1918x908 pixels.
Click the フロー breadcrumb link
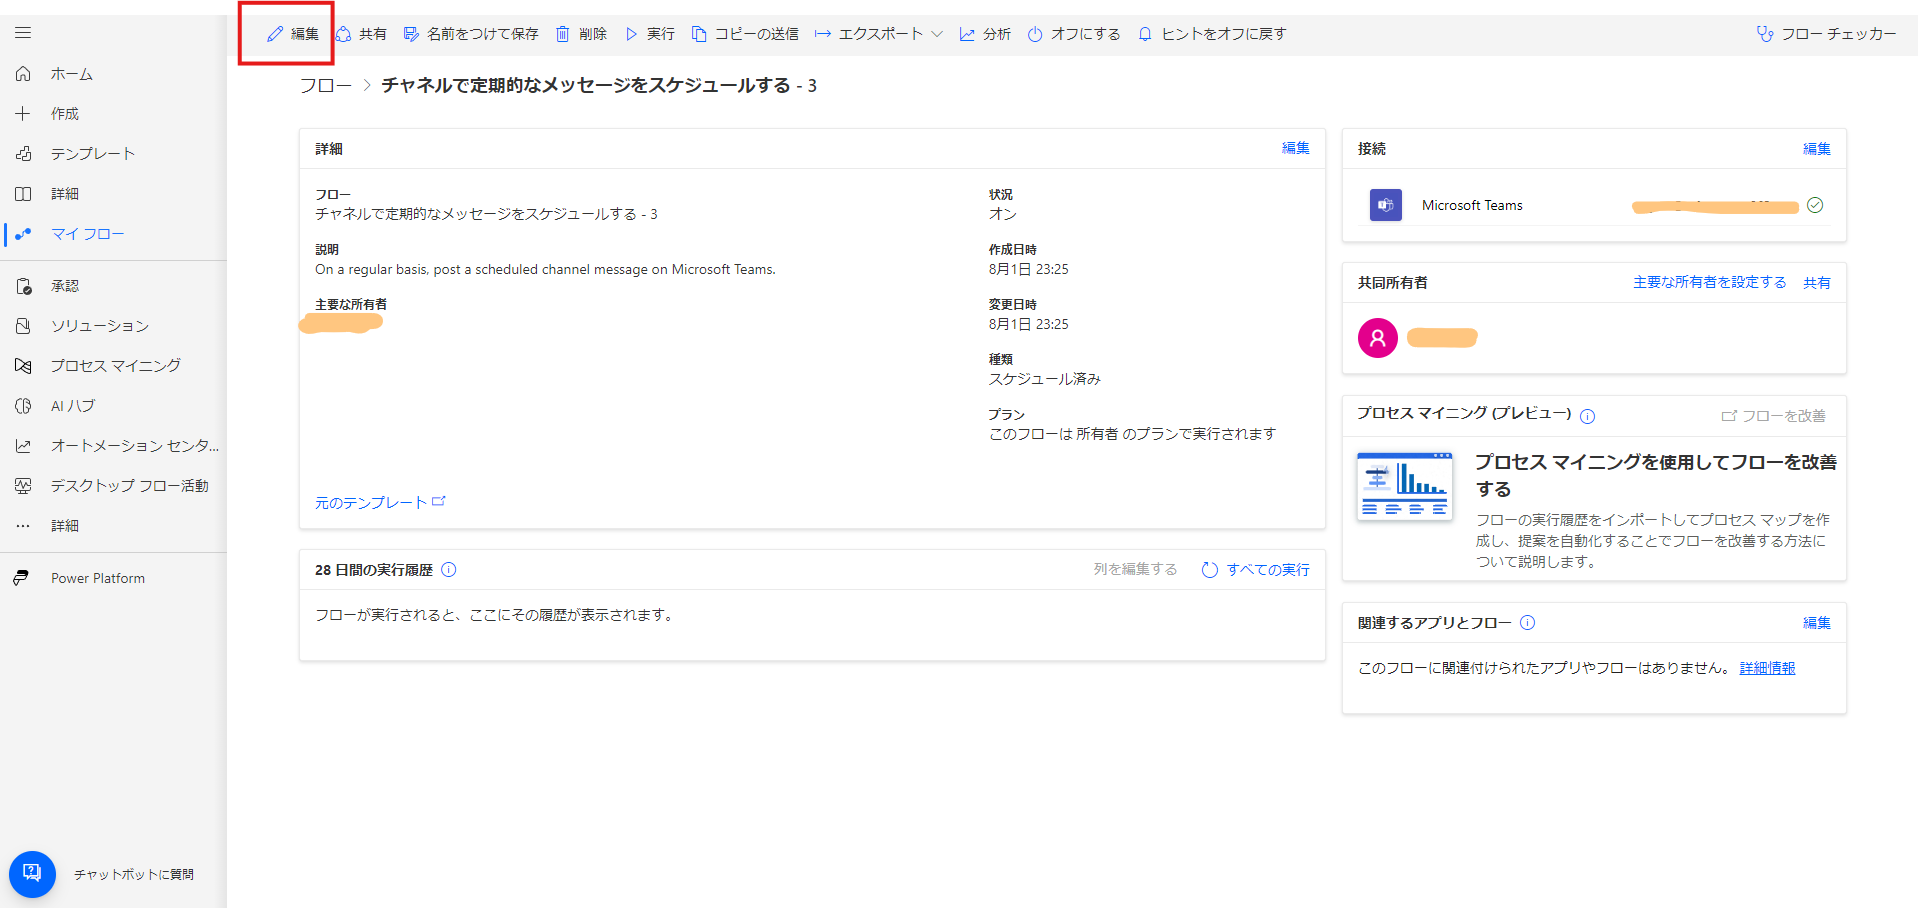click(x=326, y=86)
